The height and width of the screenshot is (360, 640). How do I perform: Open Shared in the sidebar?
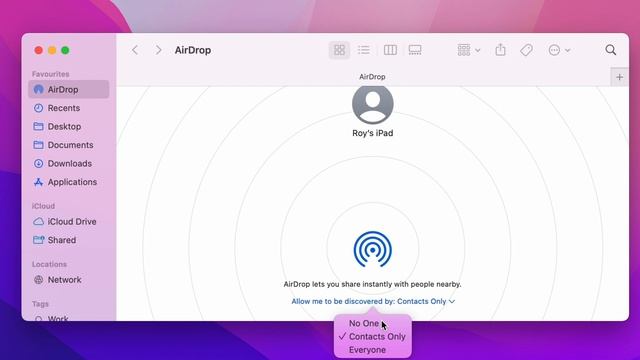69,240
